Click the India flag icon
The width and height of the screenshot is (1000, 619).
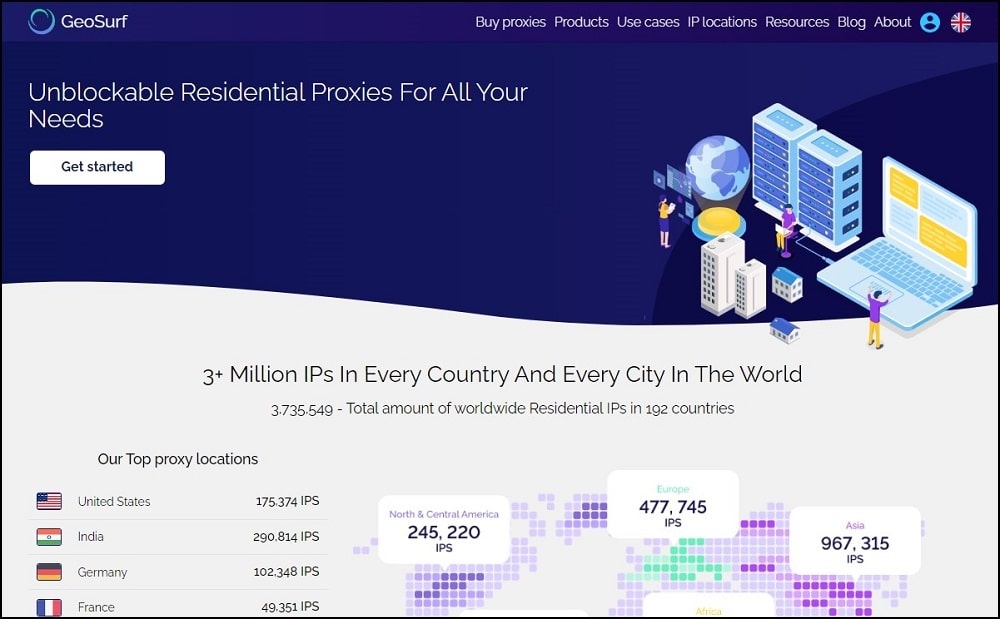[49, 537]
